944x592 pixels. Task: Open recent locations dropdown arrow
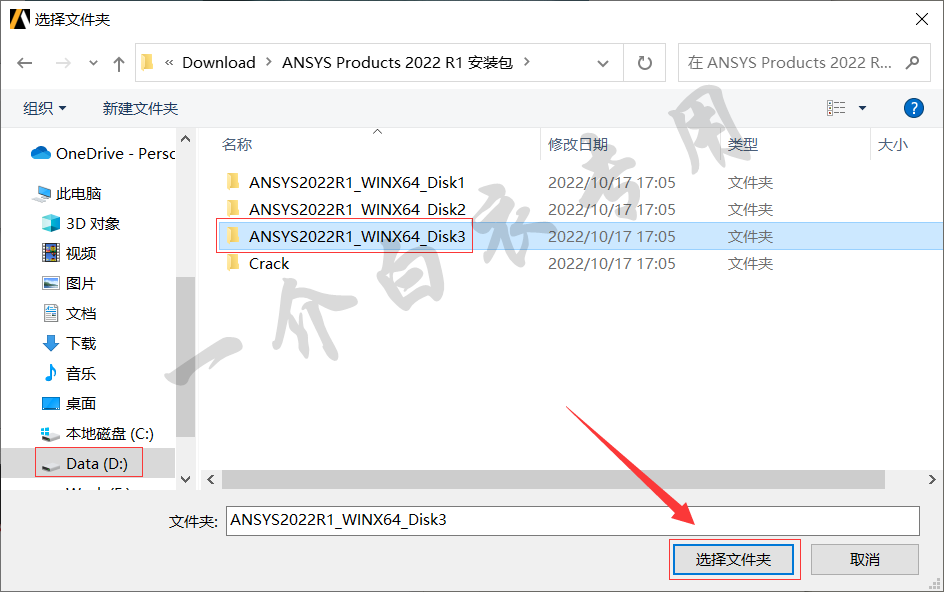click(93, 63)
